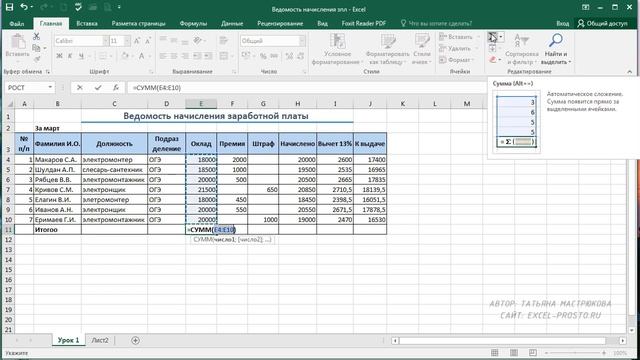The image size is (640, 360).
Task: Click the Ribbon Display Options icon
Action: 585,7
